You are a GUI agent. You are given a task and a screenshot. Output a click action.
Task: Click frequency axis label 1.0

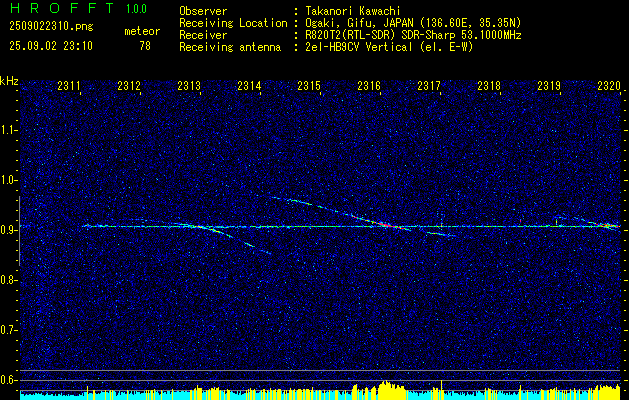pos(8,180)
